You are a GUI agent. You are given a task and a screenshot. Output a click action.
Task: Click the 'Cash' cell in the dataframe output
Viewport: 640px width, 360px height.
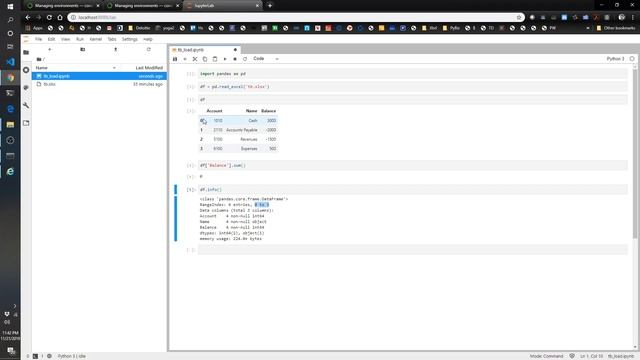click(253, 120)
